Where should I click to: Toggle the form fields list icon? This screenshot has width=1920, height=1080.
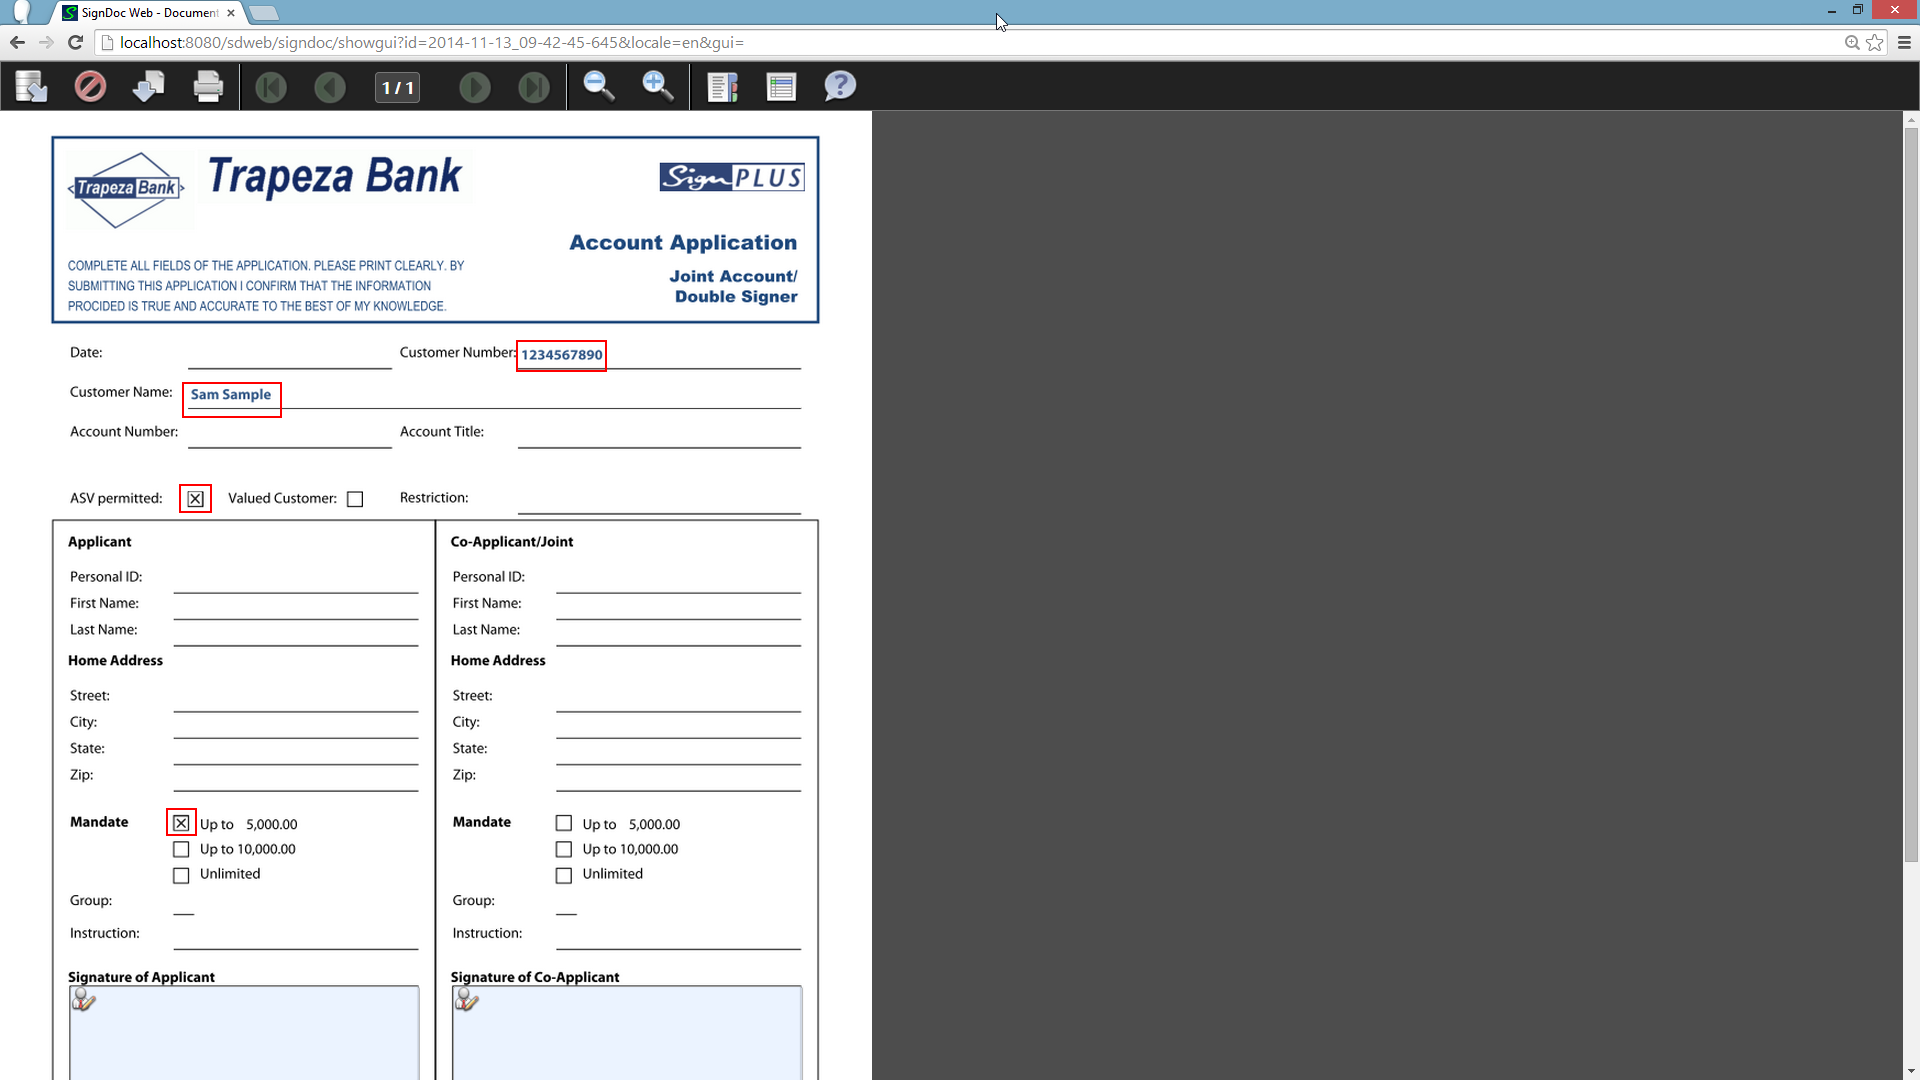[x=781, y=87]
